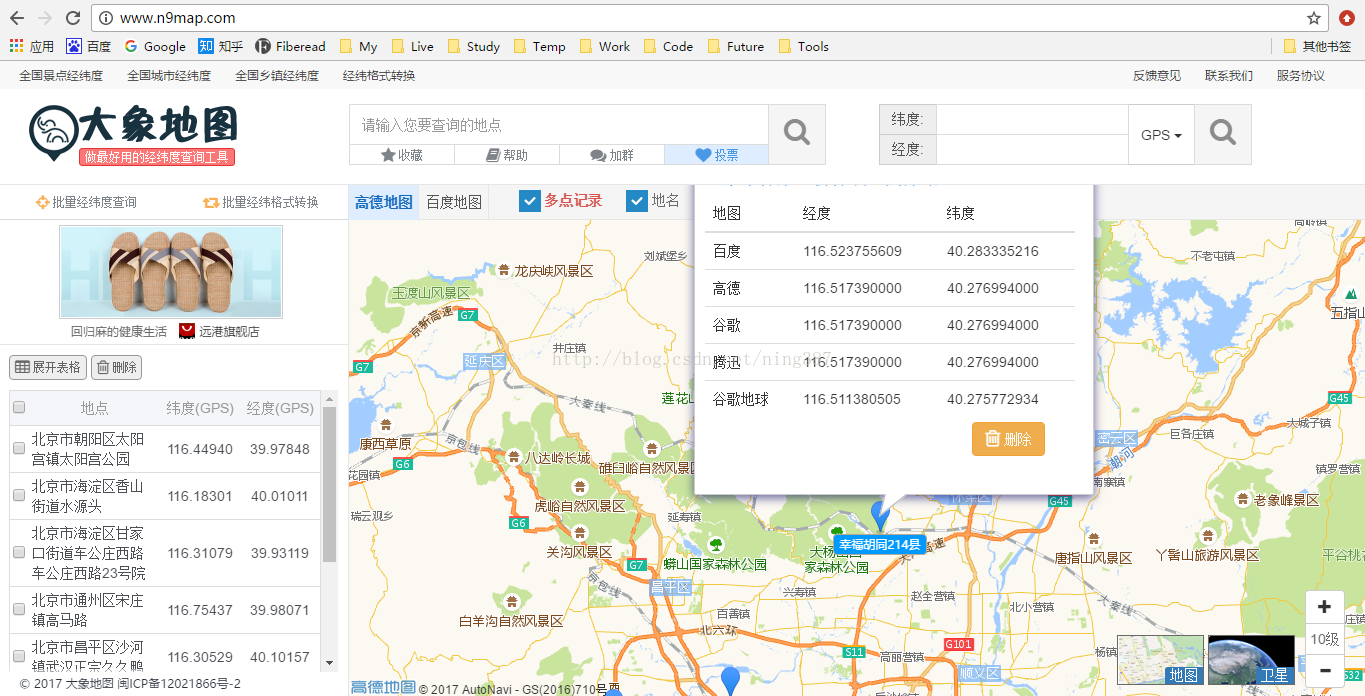Open the 知乎 bookmark
This screenshot has width=1365, height=696.
coord(220,46)
